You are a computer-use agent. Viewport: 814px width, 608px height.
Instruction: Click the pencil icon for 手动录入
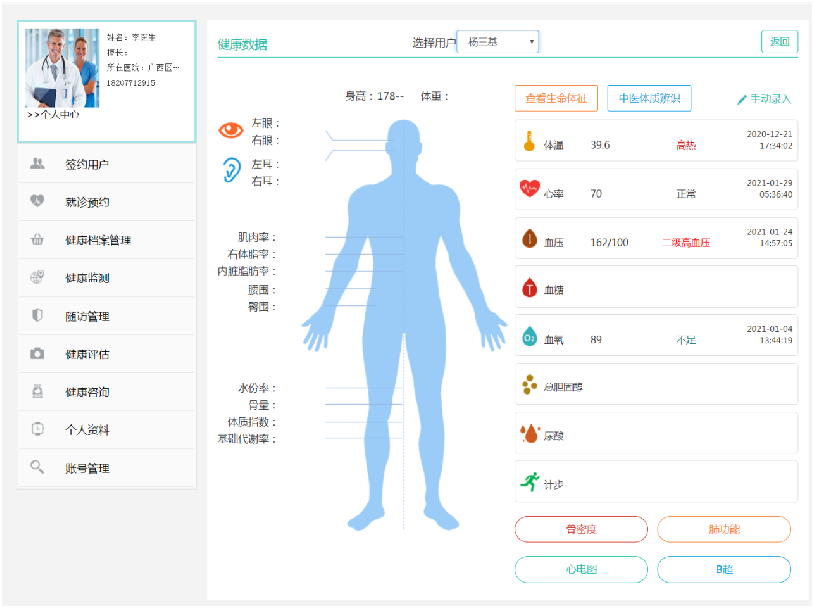click(741, 100)
